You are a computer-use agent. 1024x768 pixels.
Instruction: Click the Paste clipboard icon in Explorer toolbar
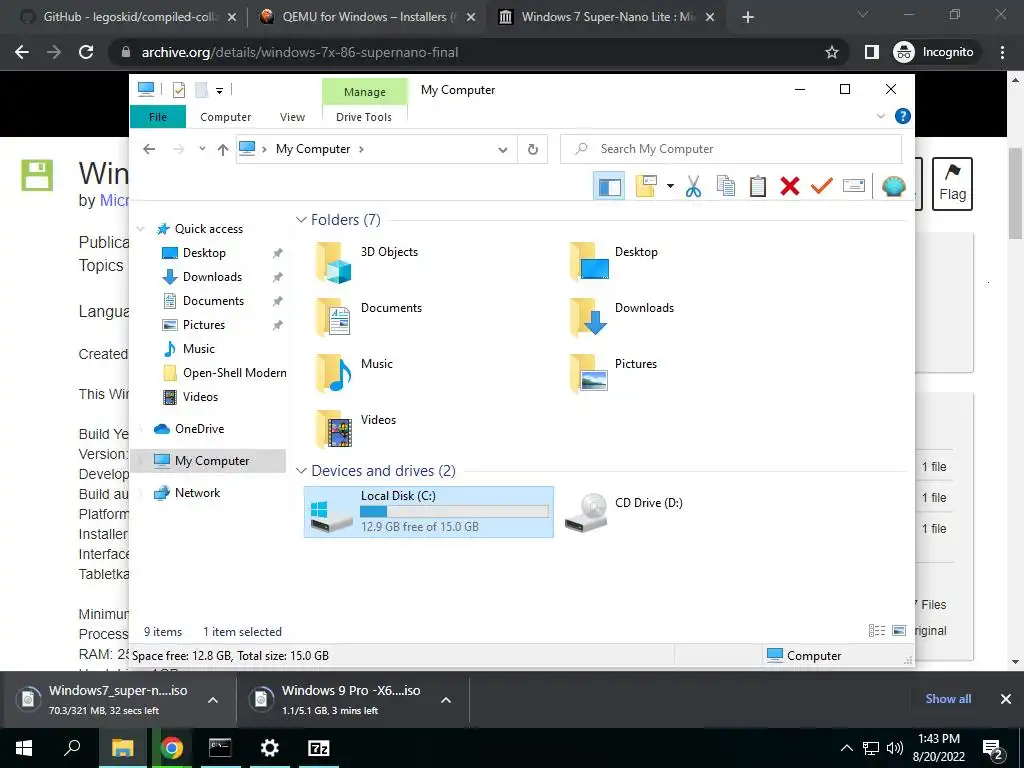[x=758, y=186]
